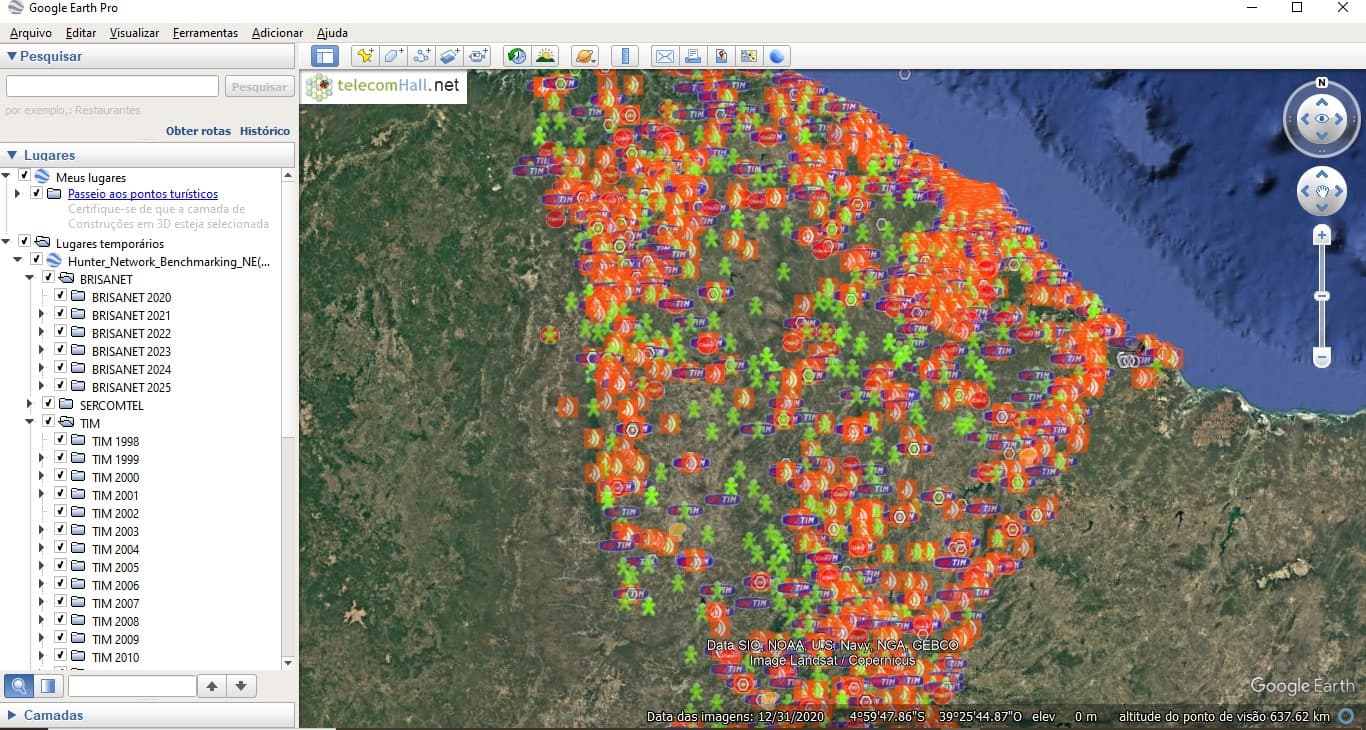Click the Obter rotas link

click(x=198, y=131)
